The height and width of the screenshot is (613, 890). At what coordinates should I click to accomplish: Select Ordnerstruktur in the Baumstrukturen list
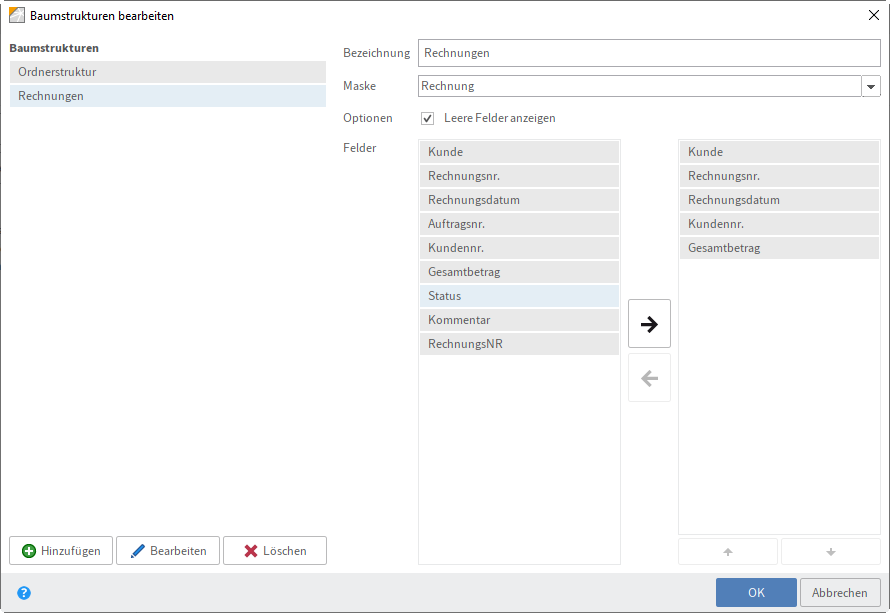167,71
